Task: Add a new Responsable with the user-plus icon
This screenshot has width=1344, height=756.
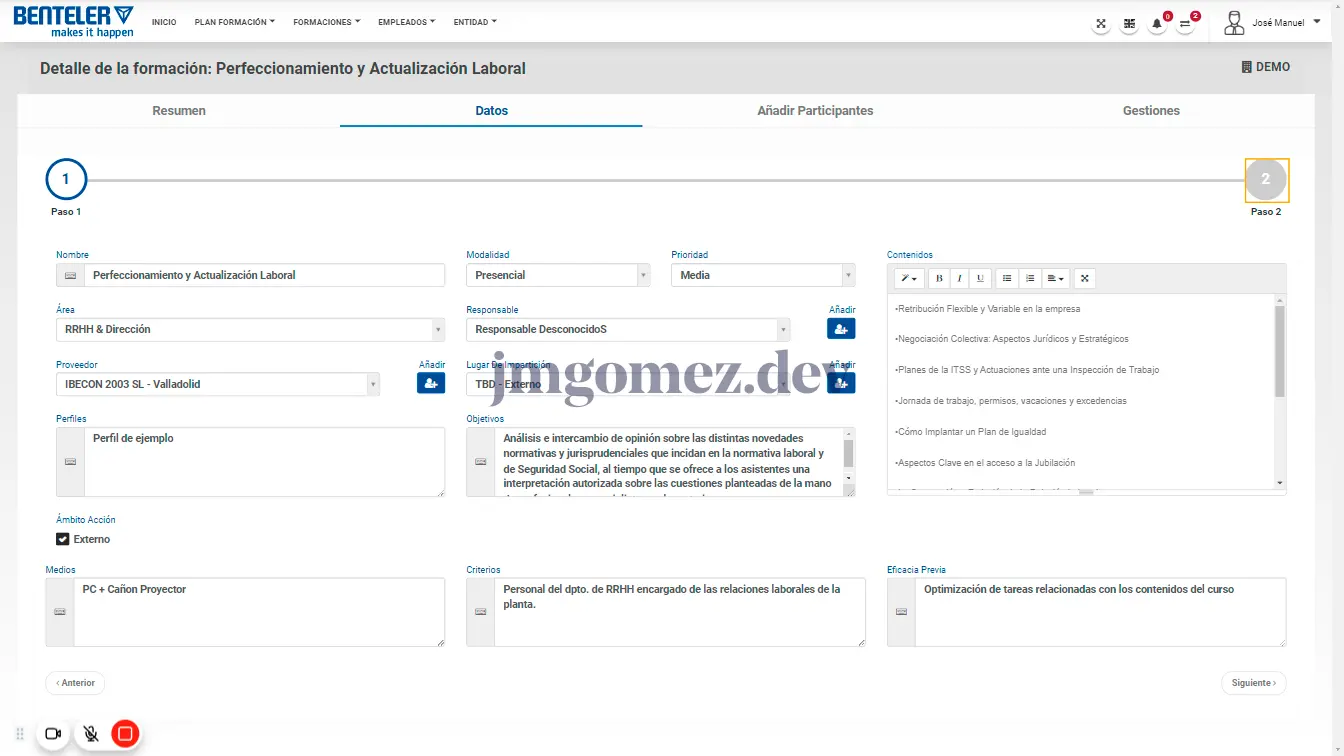Action: pos(841,328)
